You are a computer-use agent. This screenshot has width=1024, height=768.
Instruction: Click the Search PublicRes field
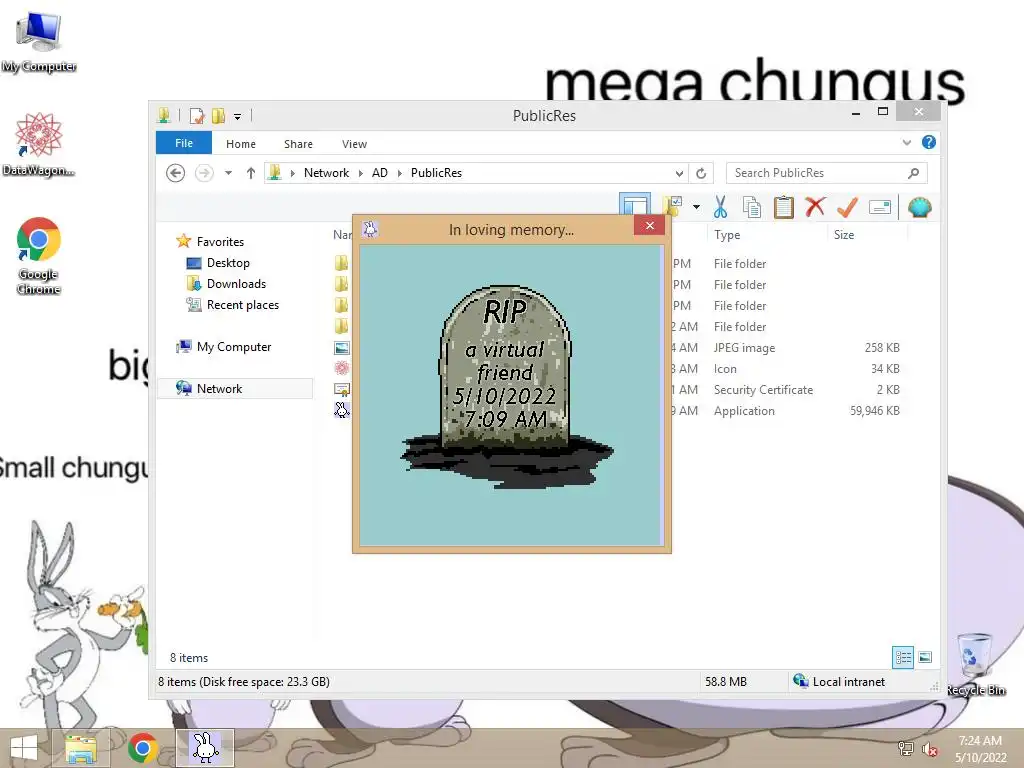(x=826, y=173)
